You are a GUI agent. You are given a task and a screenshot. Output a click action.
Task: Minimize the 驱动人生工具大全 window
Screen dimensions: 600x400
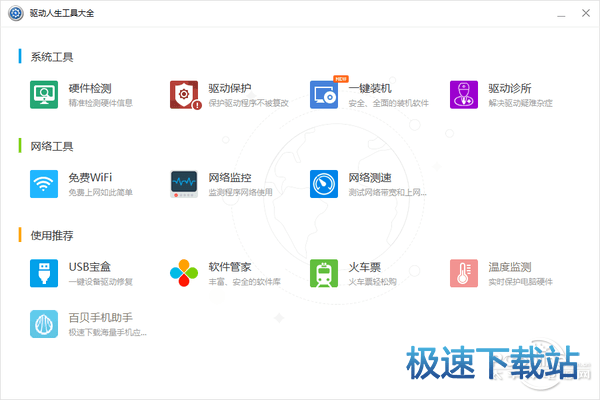tap(561, 14)
